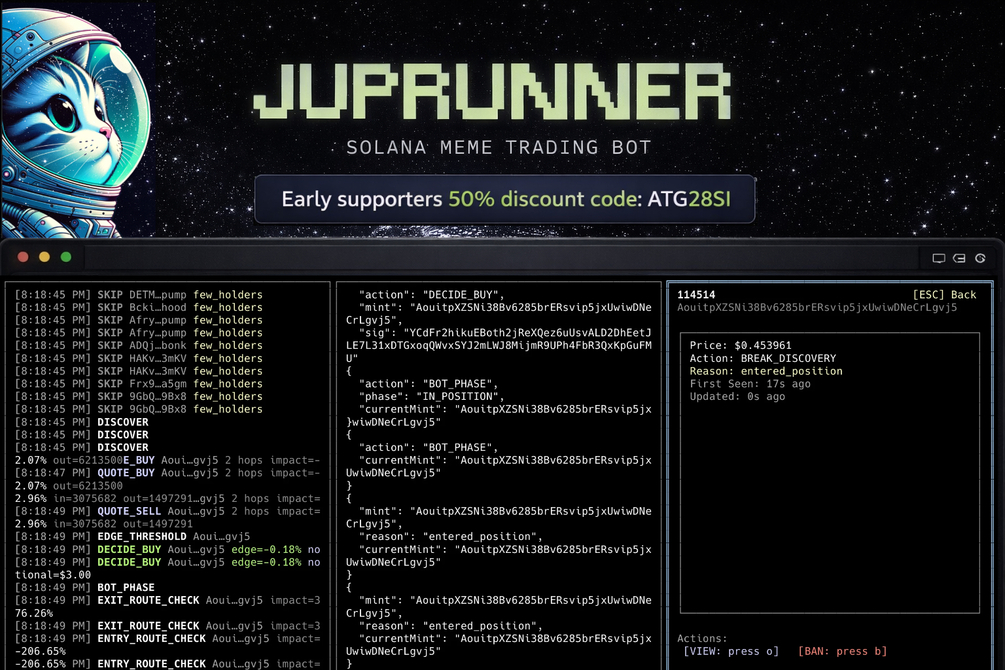The image size is (1005, 670).
Task: Select the QUOTE_SELL Aoui…gvj5 log row
Action: click(167, 511)
